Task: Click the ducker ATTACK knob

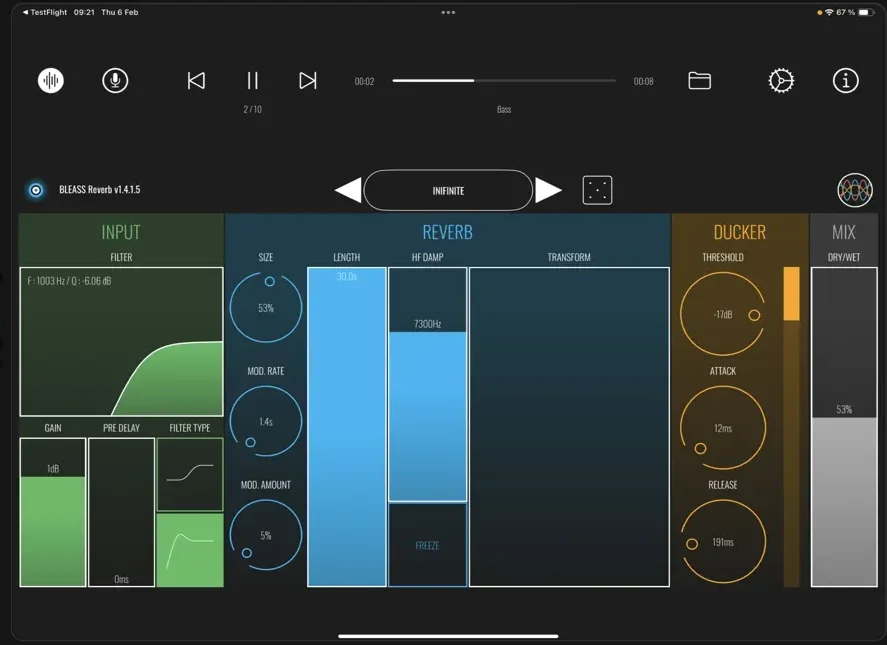Action: (723, 428)
